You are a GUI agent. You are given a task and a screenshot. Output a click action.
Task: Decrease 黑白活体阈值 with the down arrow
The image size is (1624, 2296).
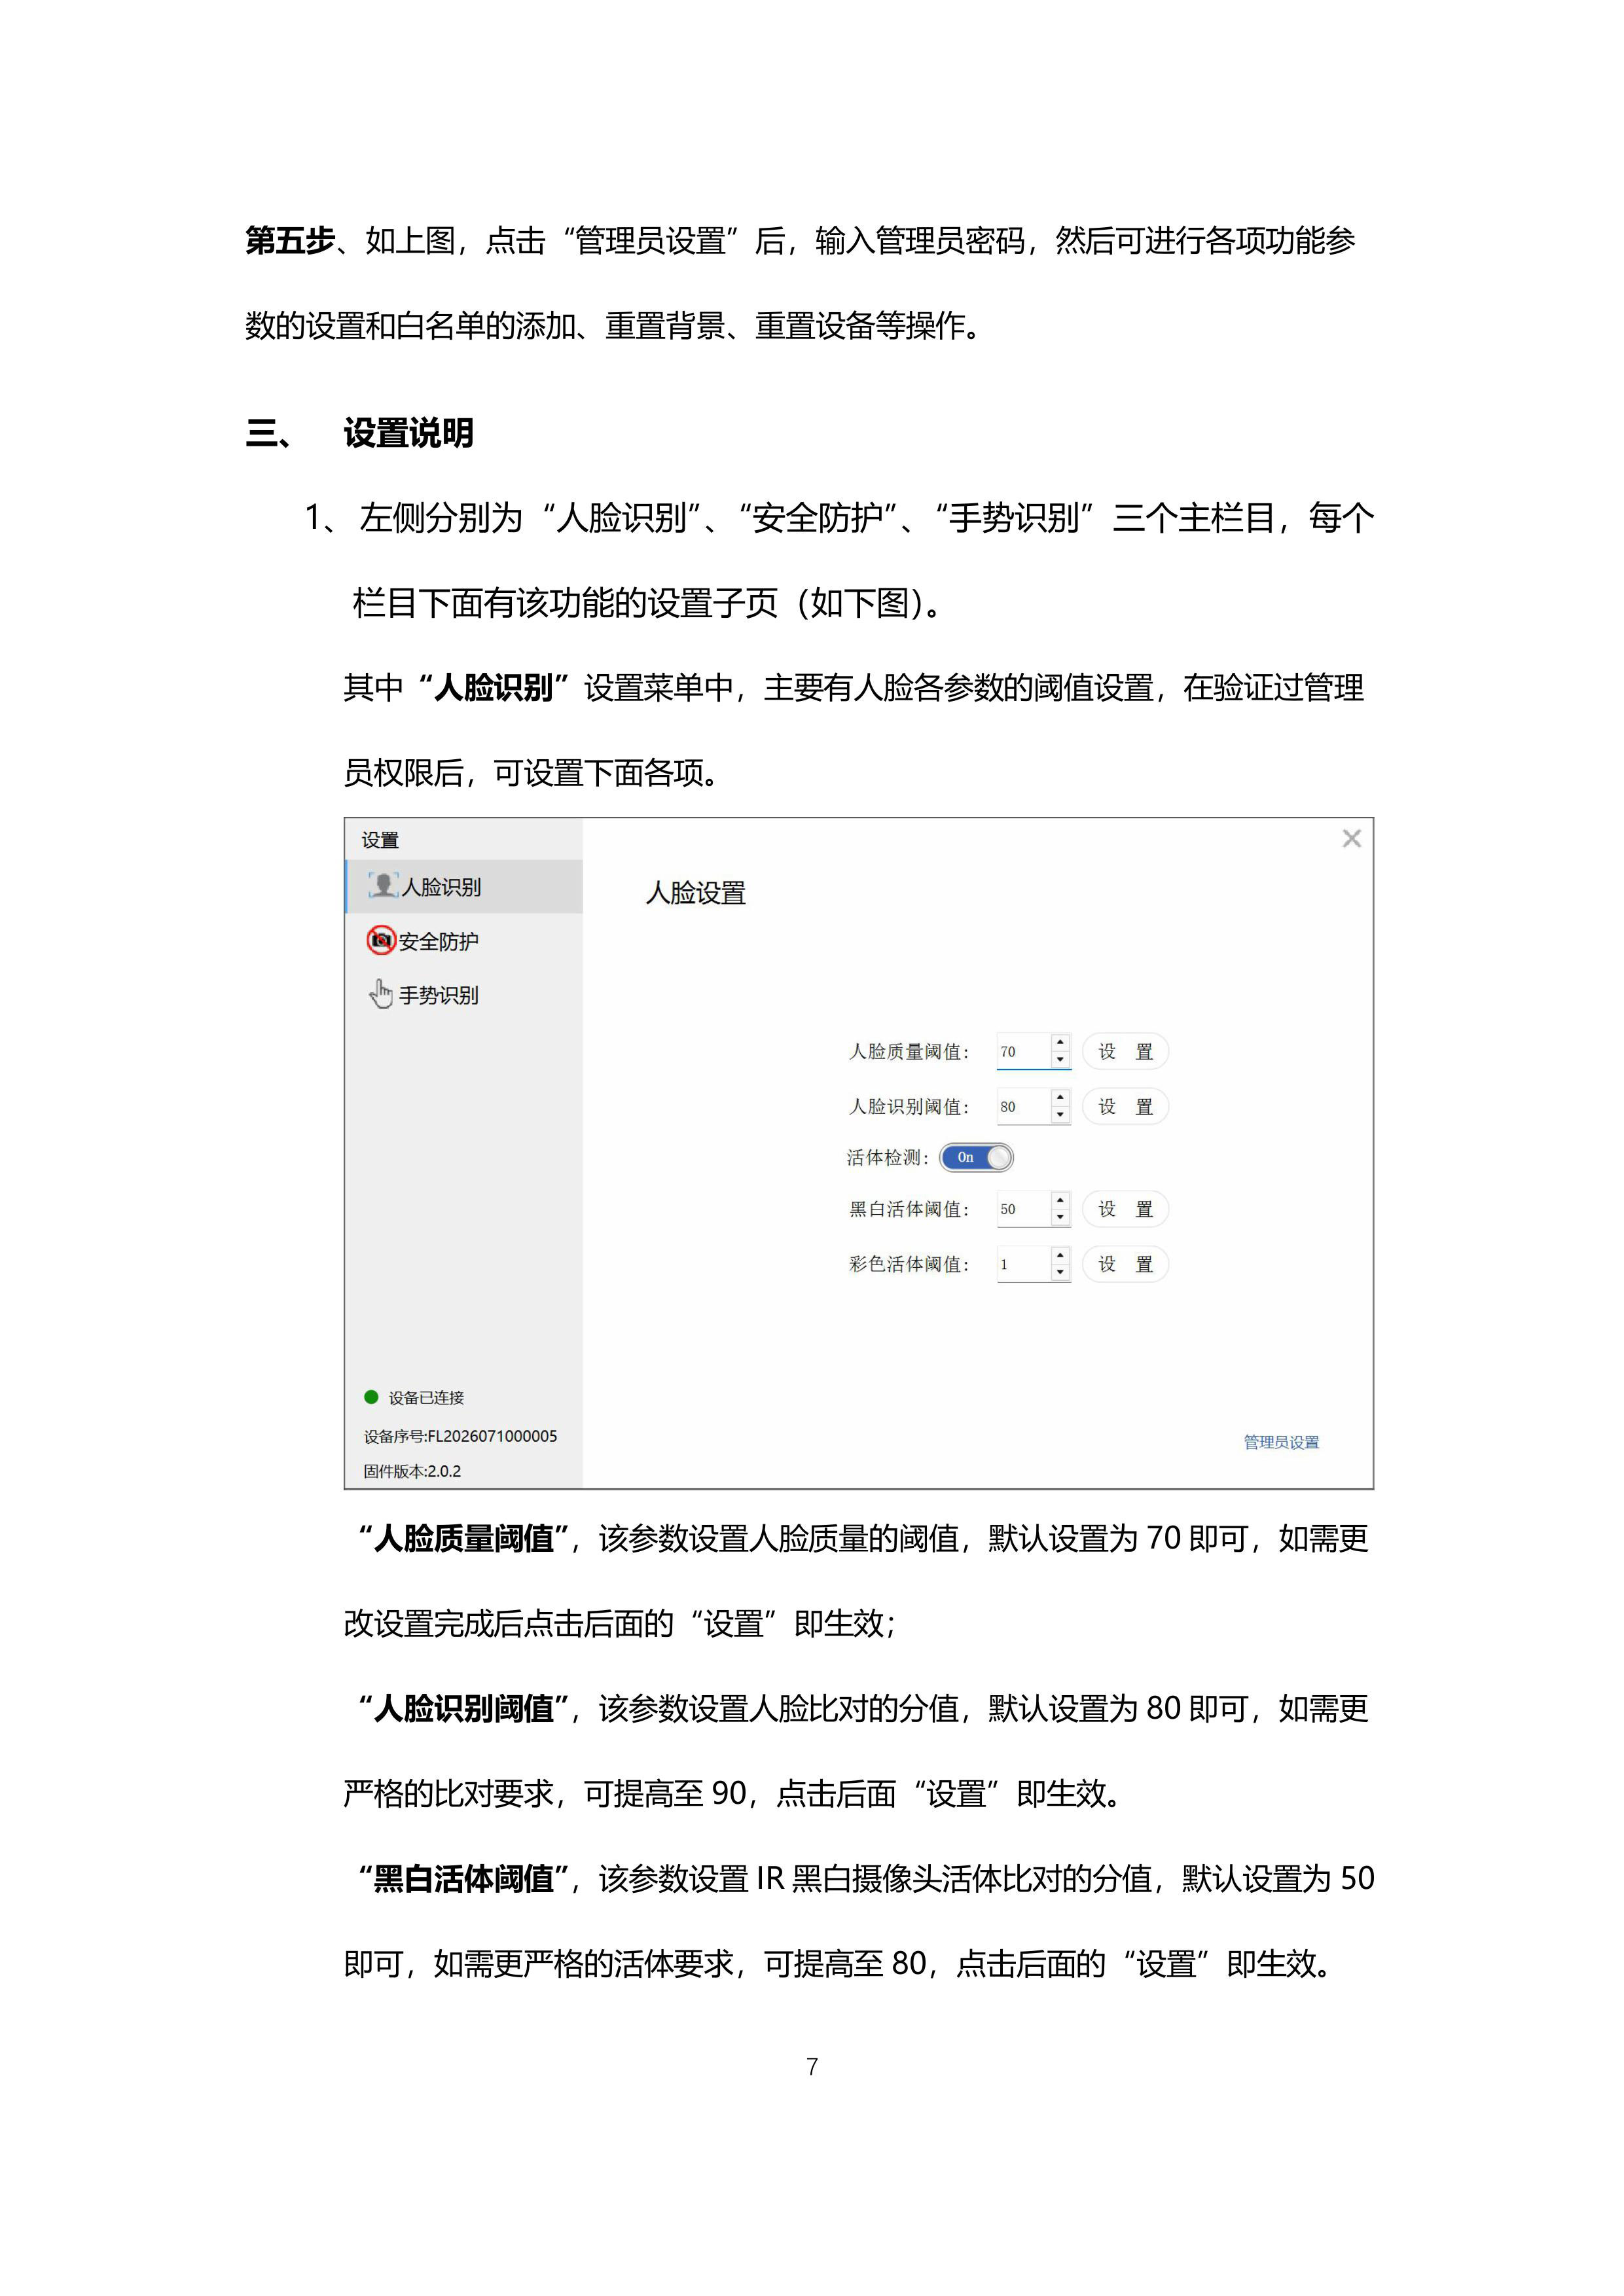[x=1060, y=1217]
